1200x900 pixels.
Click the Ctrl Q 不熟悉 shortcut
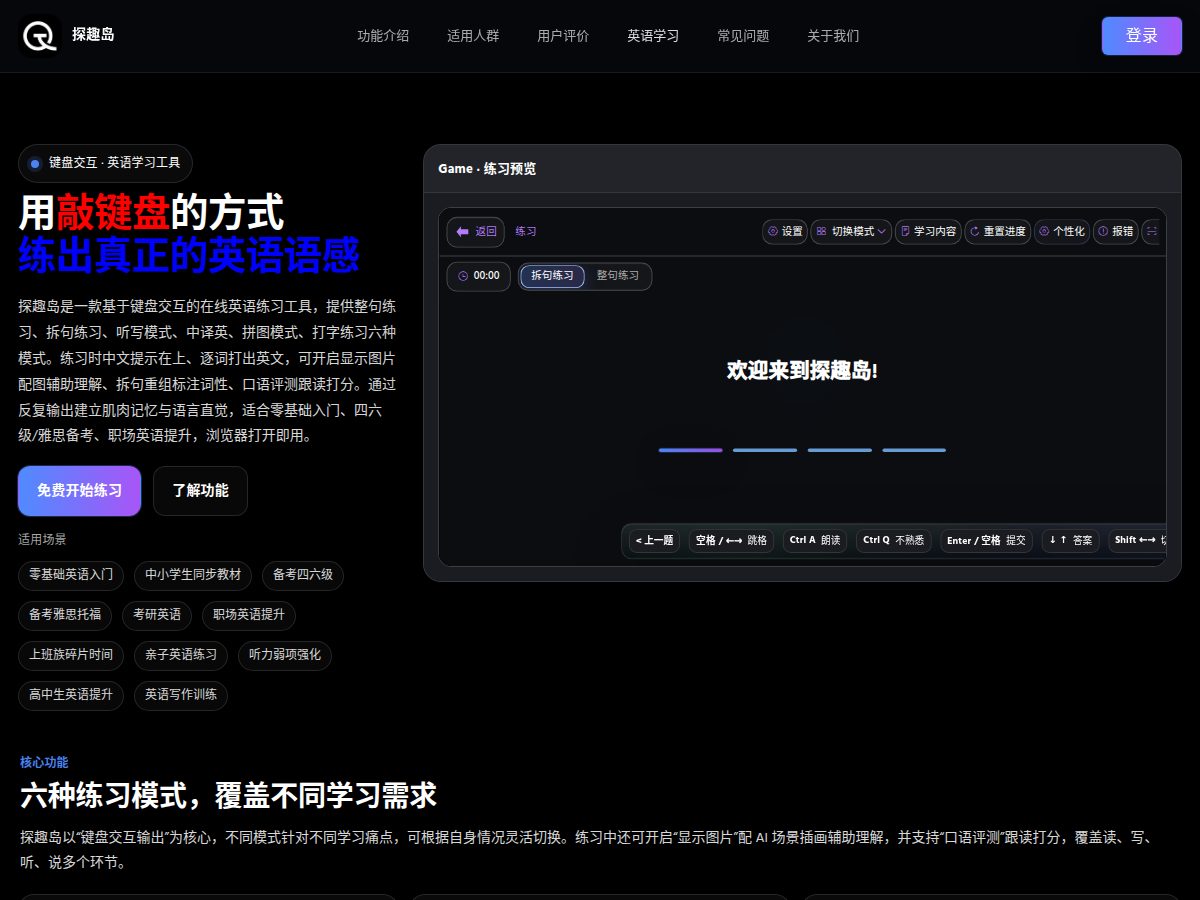[894, 540]
